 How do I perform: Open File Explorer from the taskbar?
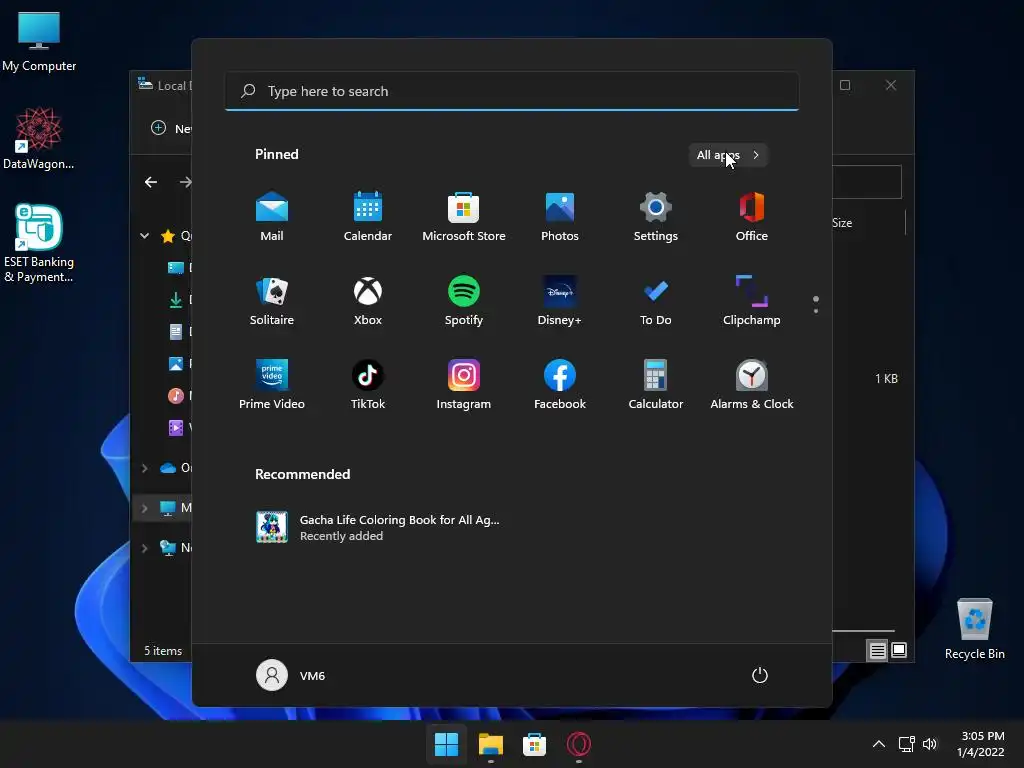[x=490, y=744]
